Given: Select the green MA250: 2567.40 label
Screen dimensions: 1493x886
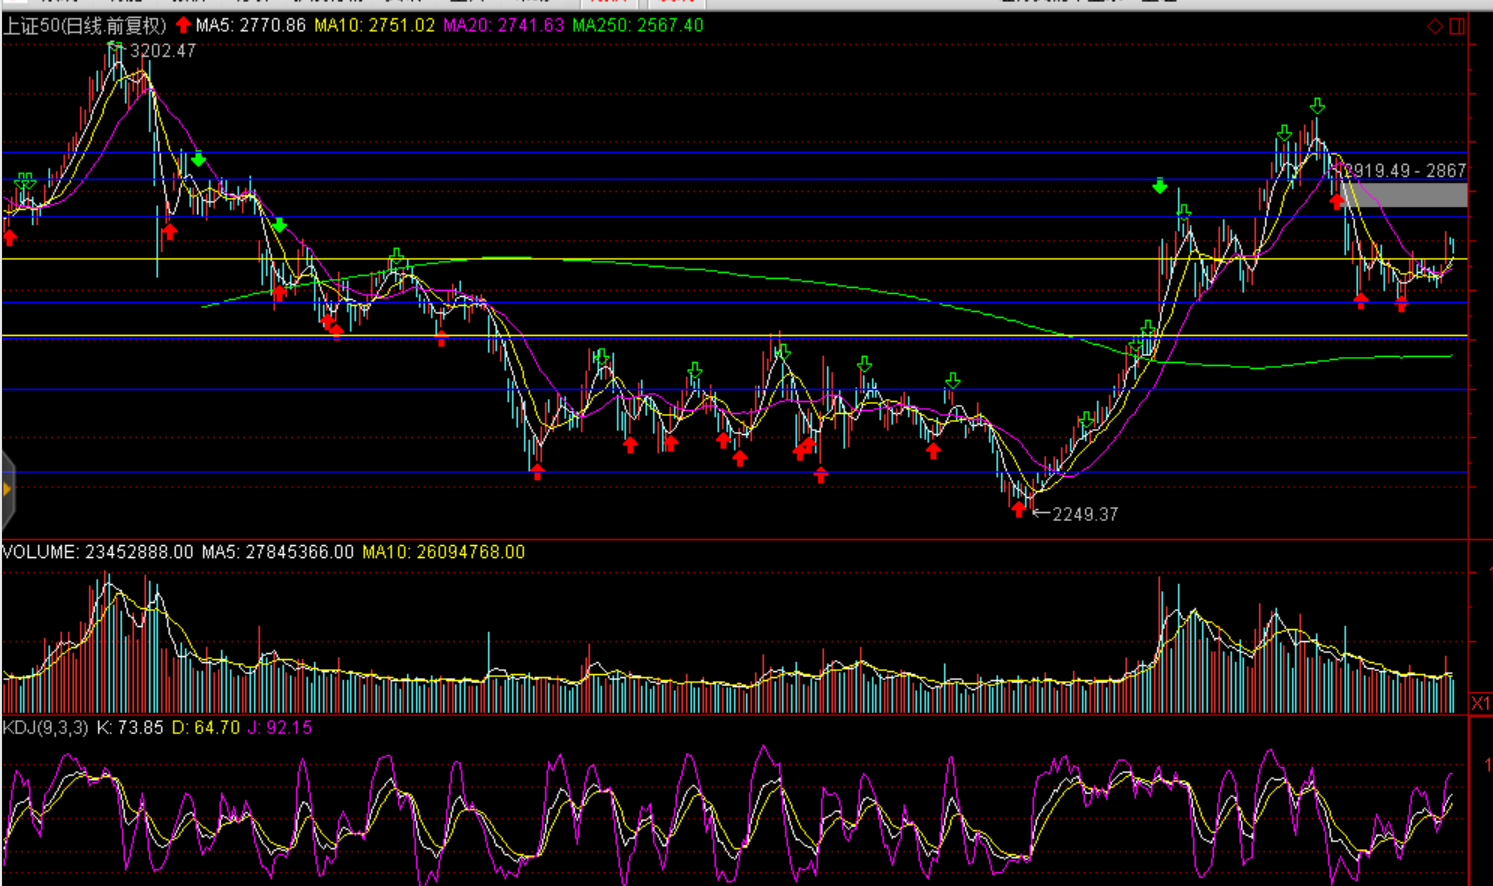Looking at the screenshot, I should (x=637, y=26).
